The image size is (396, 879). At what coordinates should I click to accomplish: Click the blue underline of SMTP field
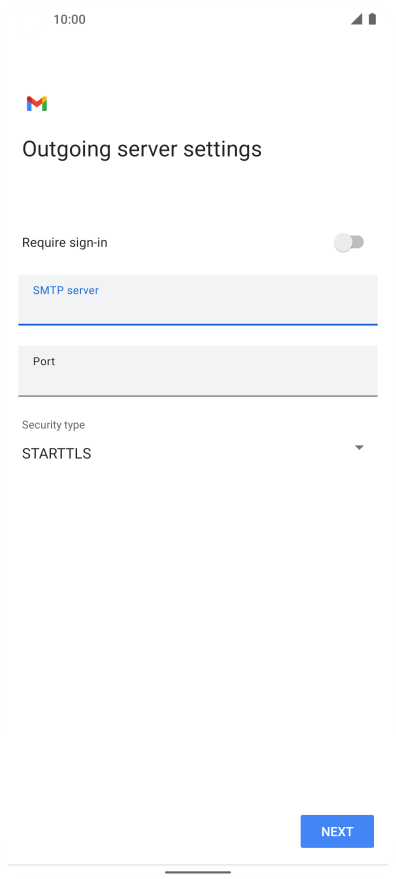tap(198, 324)
